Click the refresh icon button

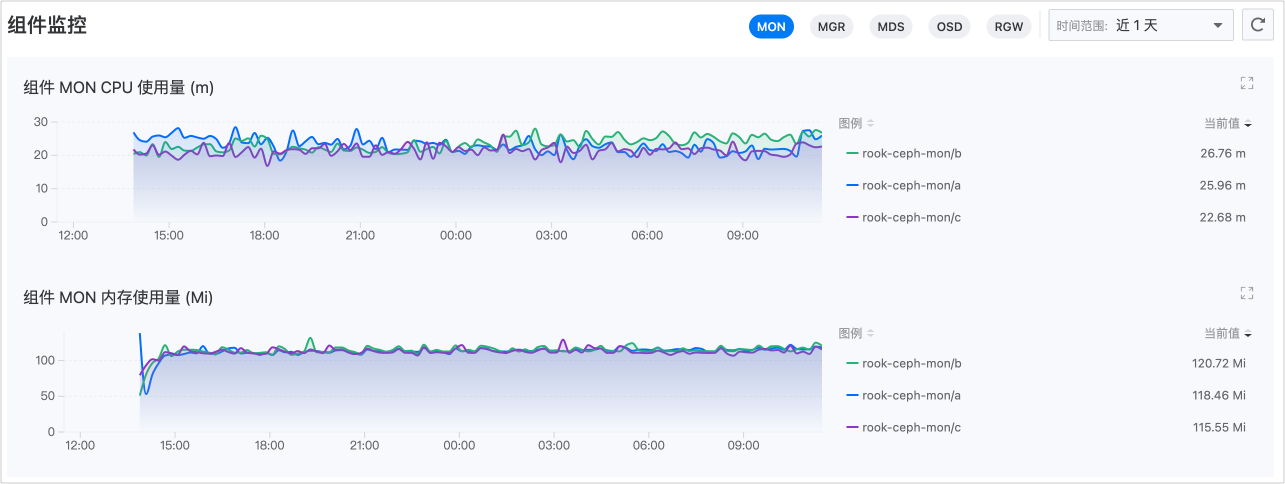1256,26
